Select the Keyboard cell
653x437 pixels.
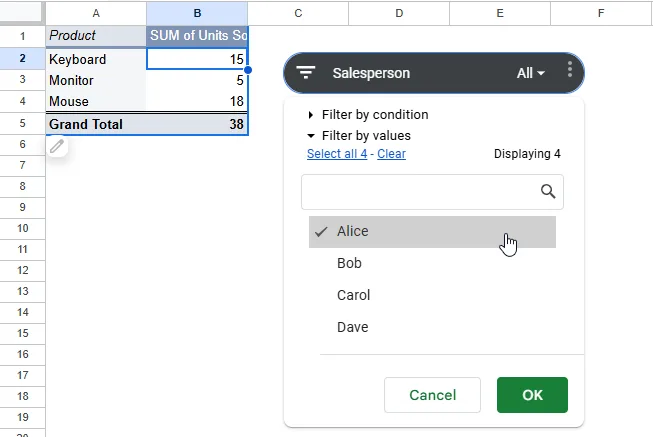tap(96, 59)
